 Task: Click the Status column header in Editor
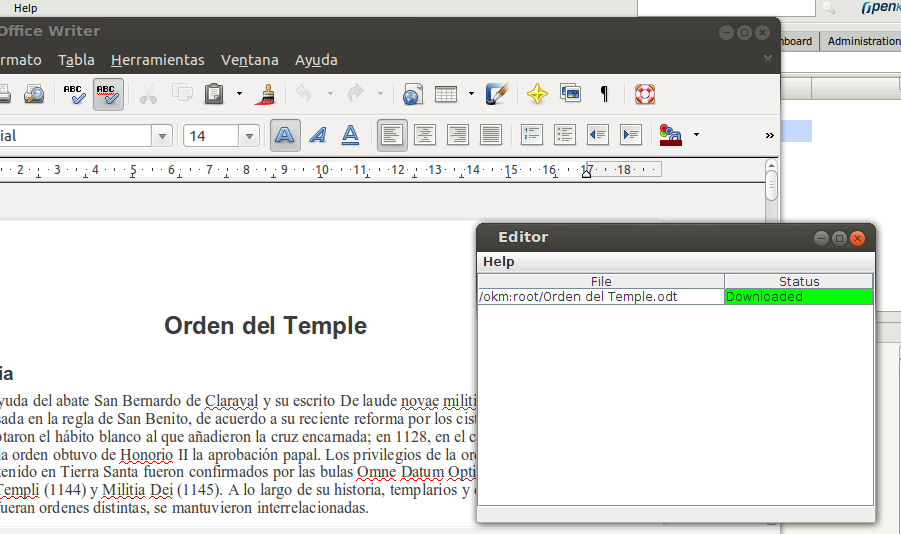coord(799,281)
